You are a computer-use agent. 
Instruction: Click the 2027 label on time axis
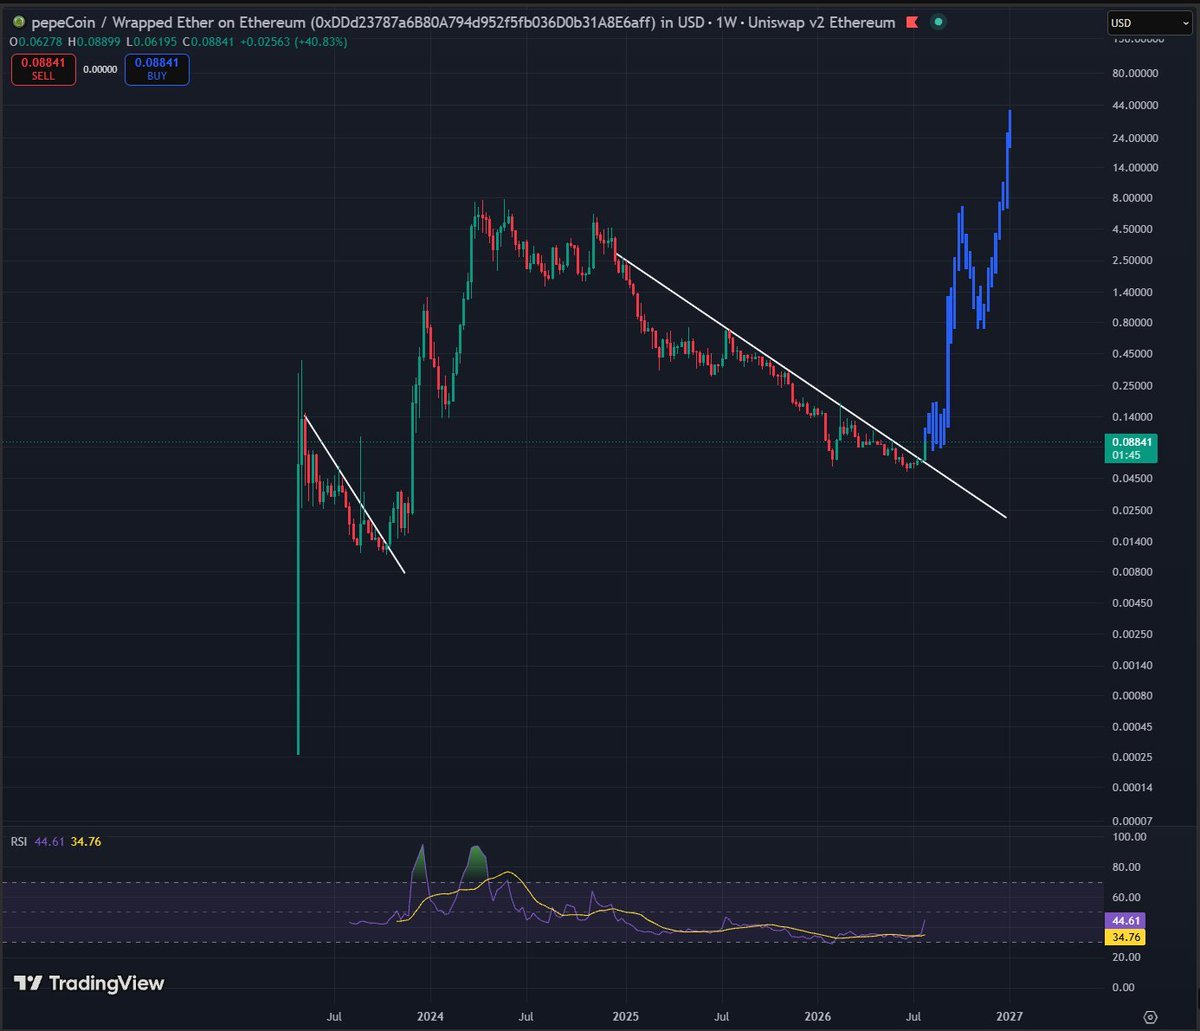pos(1010,1016)
